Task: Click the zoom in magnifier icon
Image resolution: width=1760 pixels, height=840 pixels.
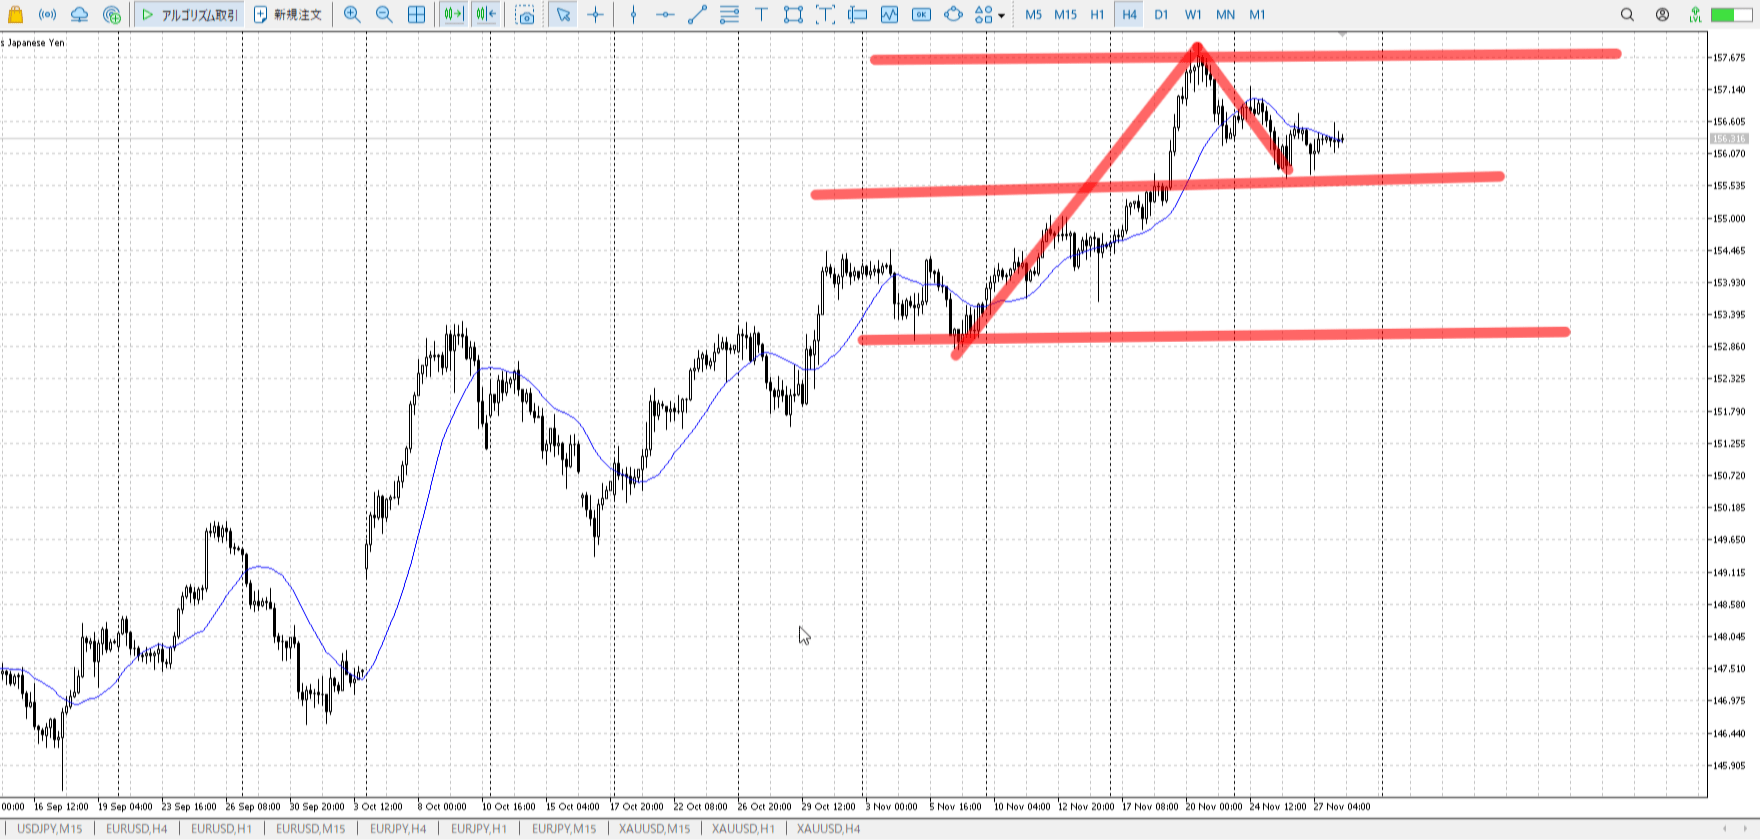Action: point(352,14)
